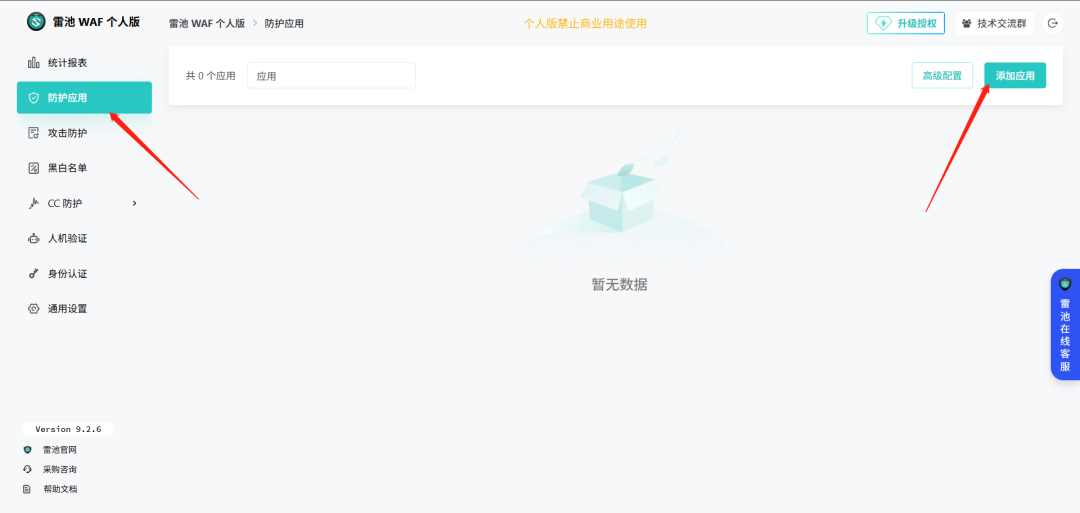Click the 雷池 WAF 个人版 breadcrumb
The height and width of the screenshot is (513, 1080).
207,23
